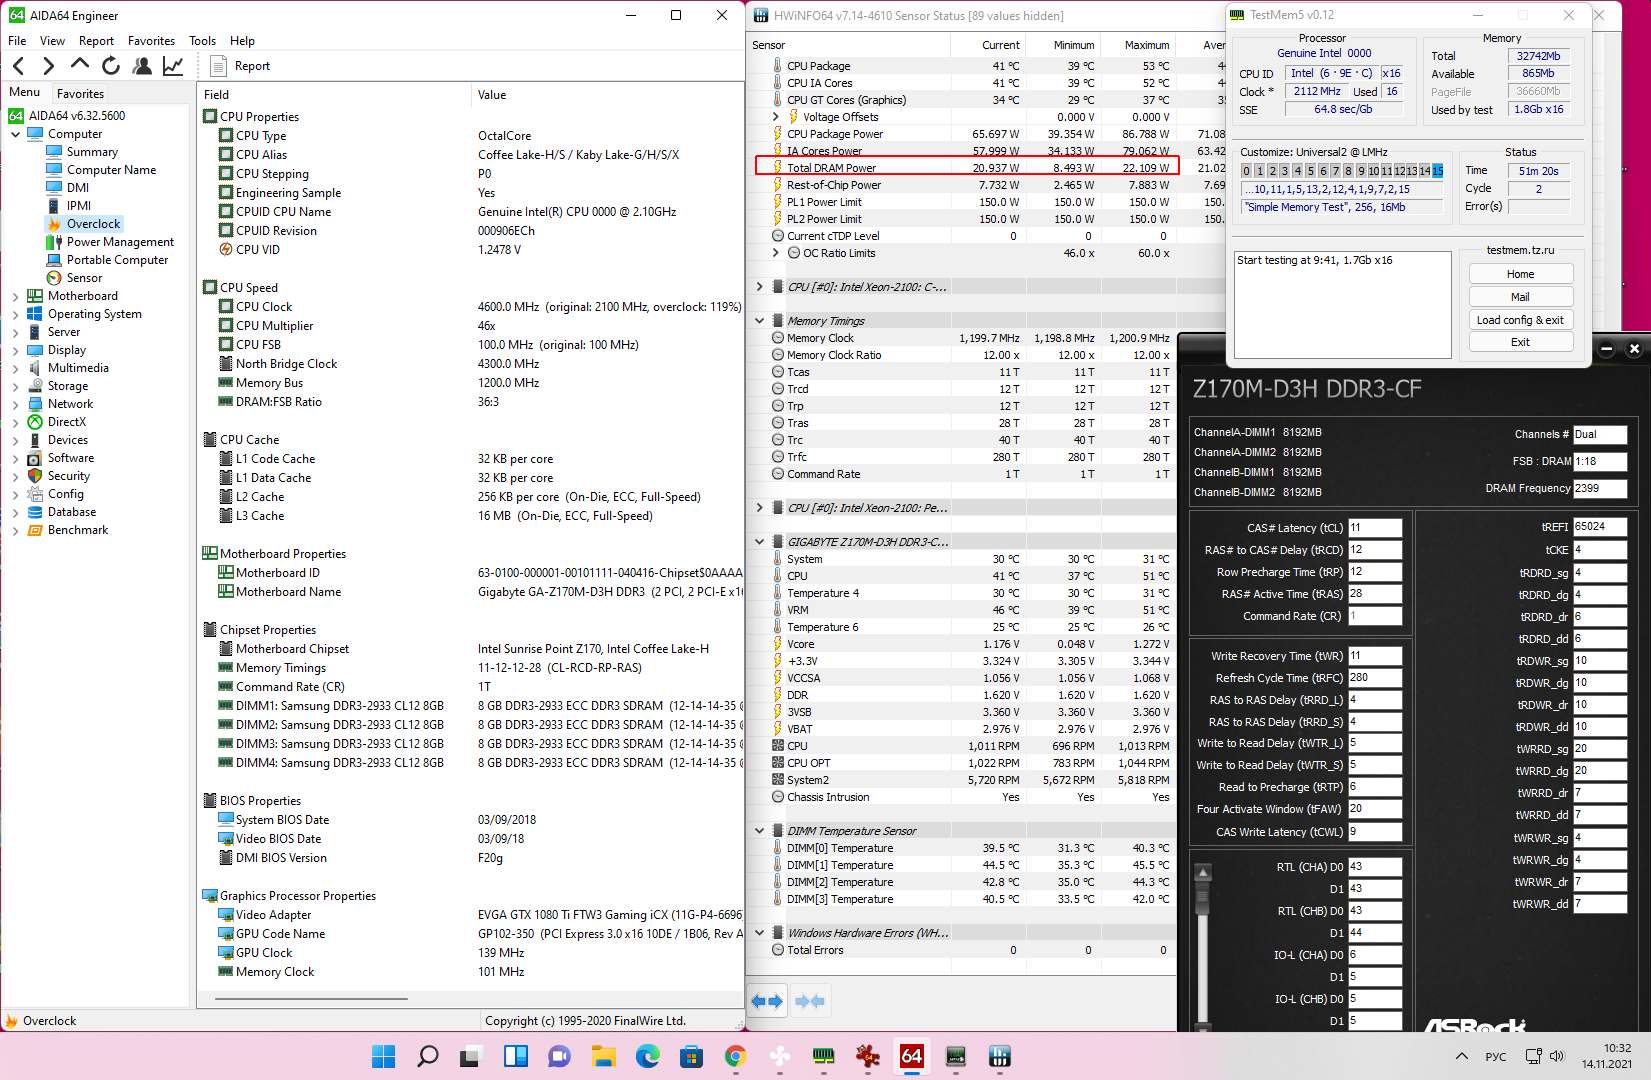This screenshot has width=1651, height=1080.
Task: Click the Multimedia icon in AIDA64 tree
Action: 35,368
